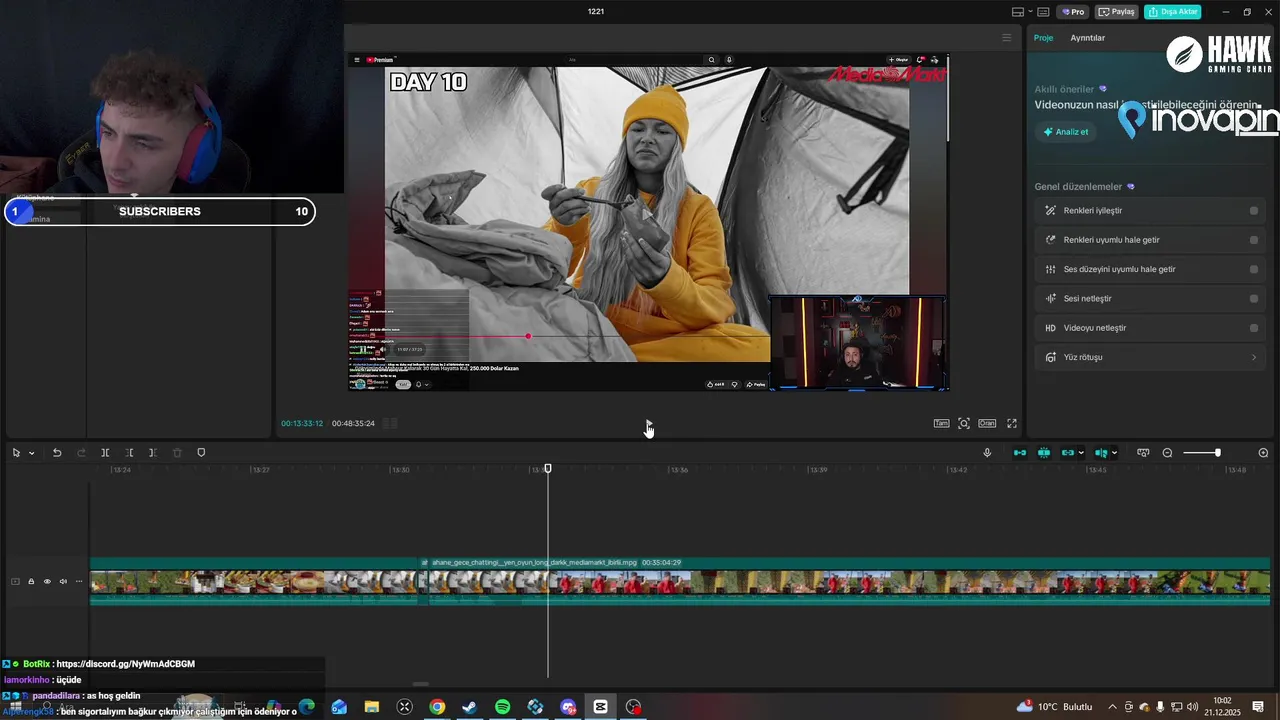This screenshot has height=720, width=1280.
Task: Open preview axis dropdown arrow
Action: 1114,453
